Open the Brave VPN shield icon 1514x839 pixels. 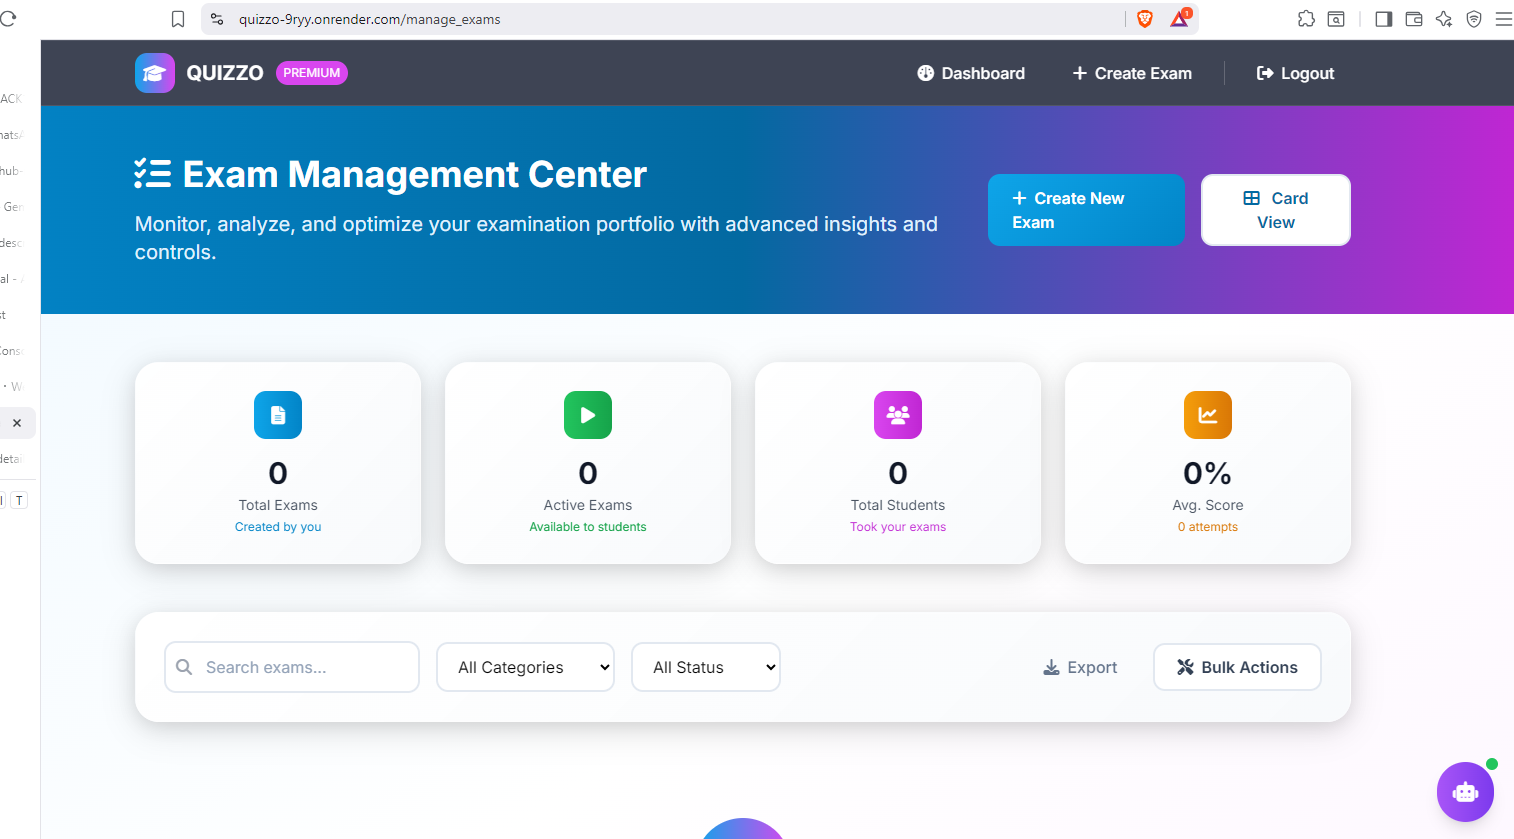click(x=1474, y=19)
